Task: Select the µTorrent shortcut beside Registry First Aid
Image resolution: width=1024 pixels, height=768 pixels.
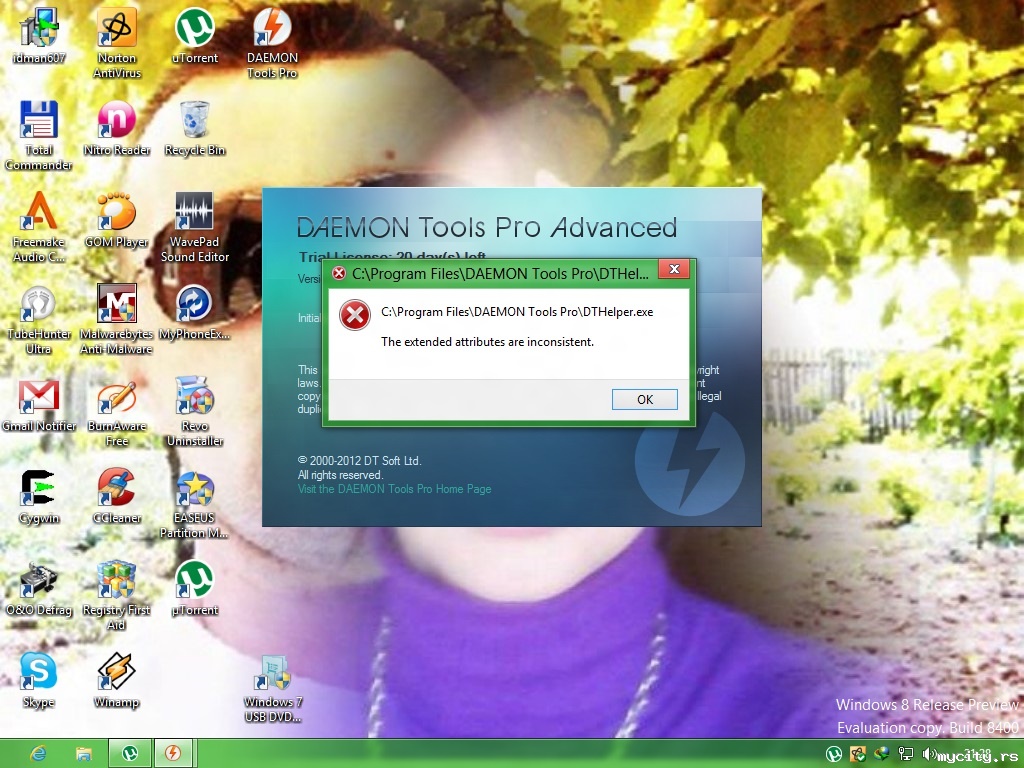Action: [195, 589]
